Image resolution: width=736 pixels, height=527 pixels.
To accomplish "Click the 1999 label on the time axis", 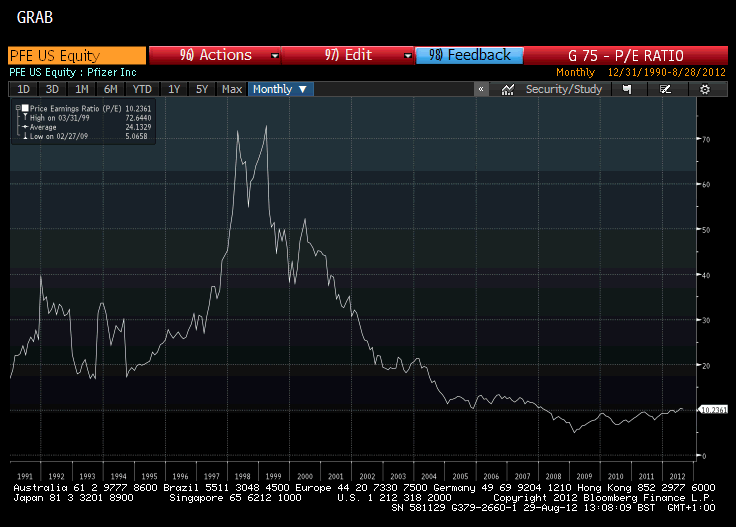I will [x=274, y=476].
